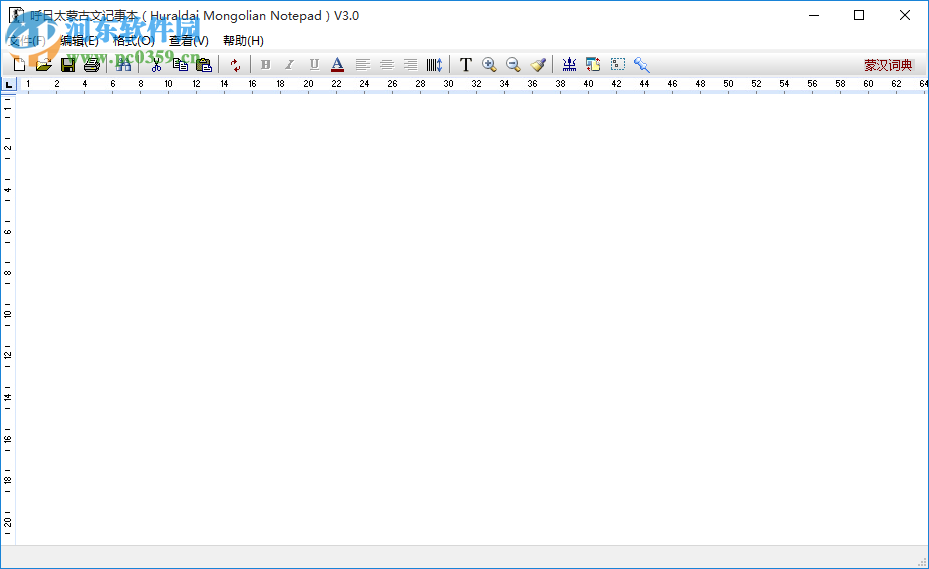Toggle bold formatting
929x569 pixels.
point(265,65)
